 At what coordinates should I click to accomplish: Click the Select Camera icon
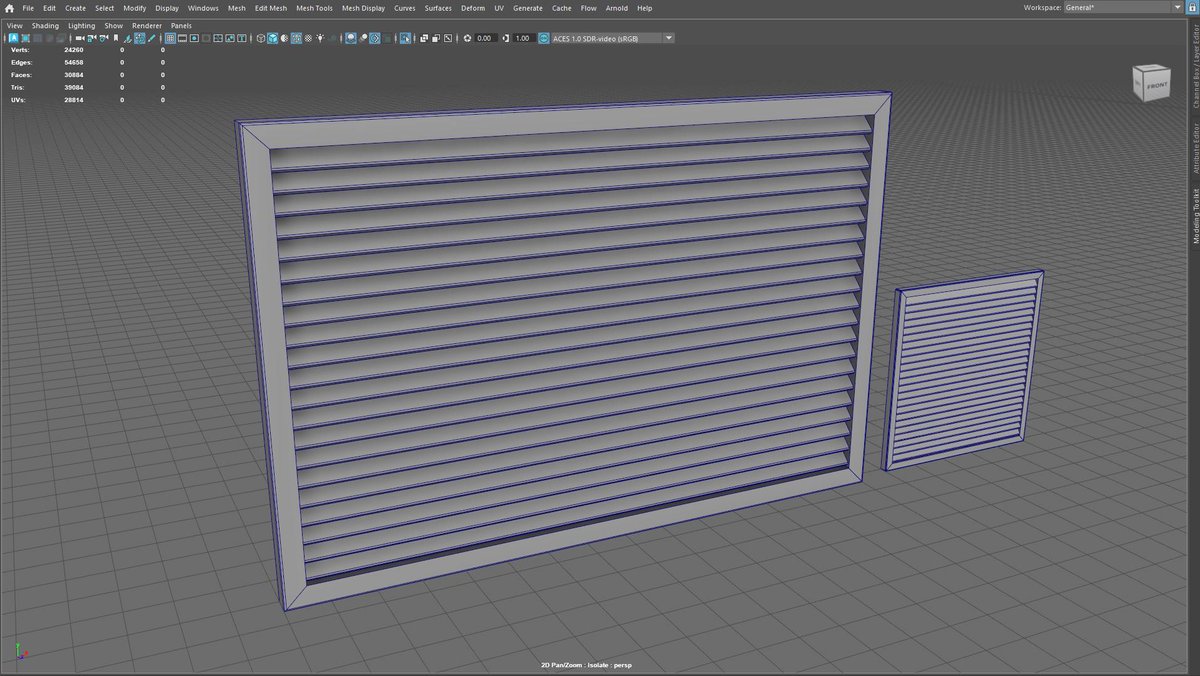tap(80, 38)
